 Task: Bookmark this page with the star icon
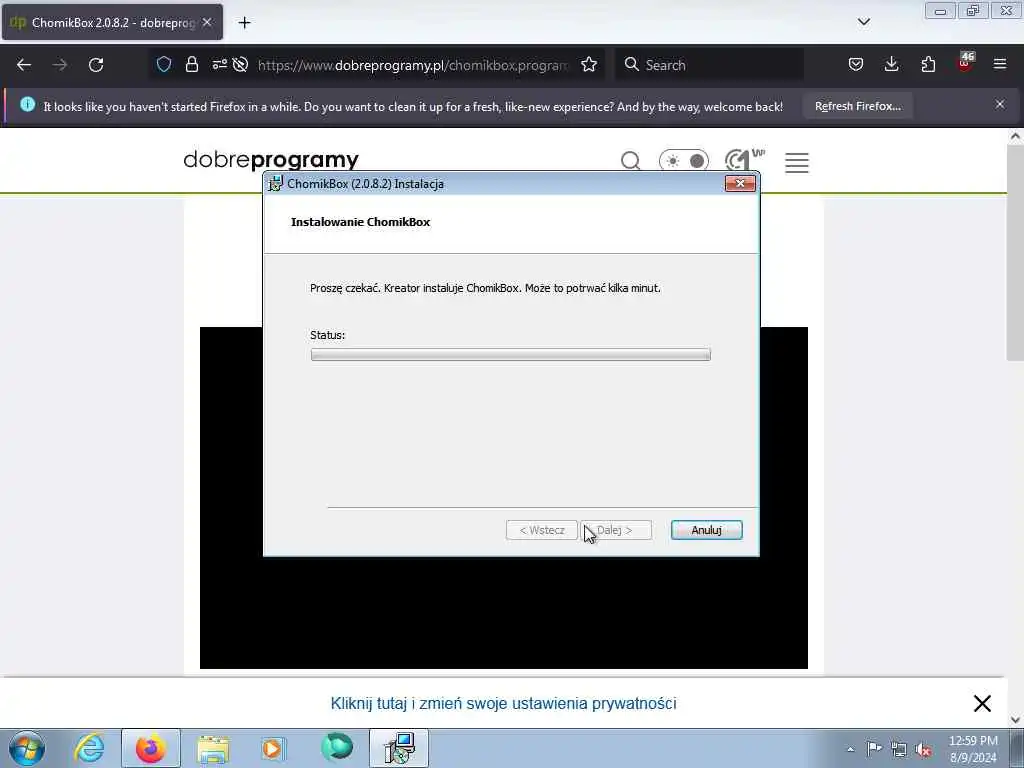[x=589, y=64]
